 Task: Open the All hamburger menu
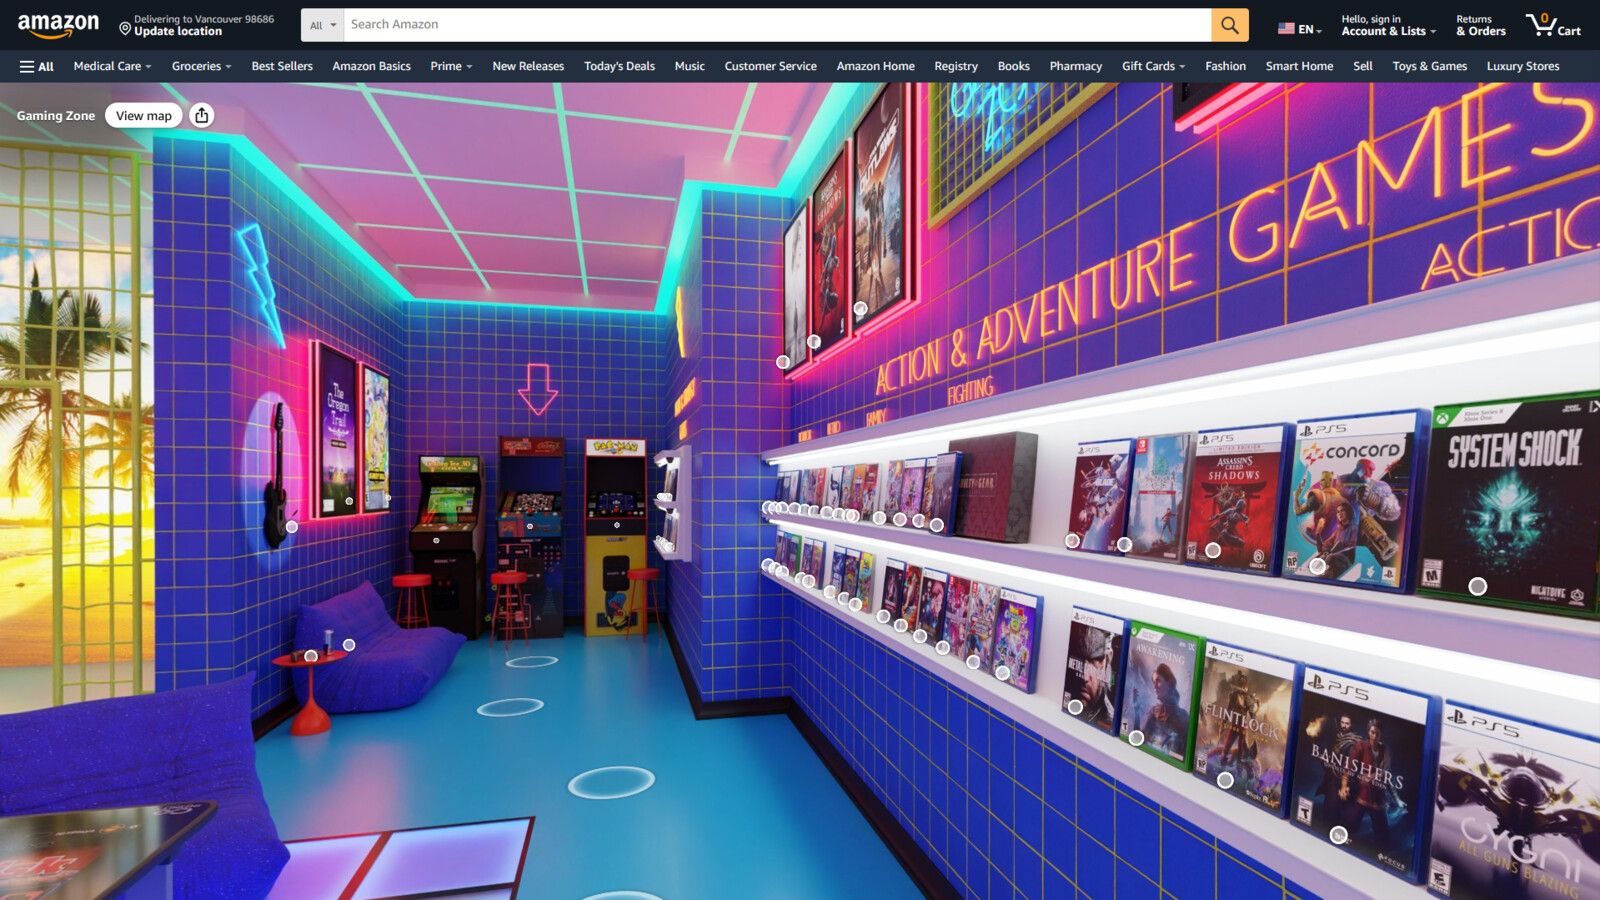pyautogui.click(x=36, y=66)
